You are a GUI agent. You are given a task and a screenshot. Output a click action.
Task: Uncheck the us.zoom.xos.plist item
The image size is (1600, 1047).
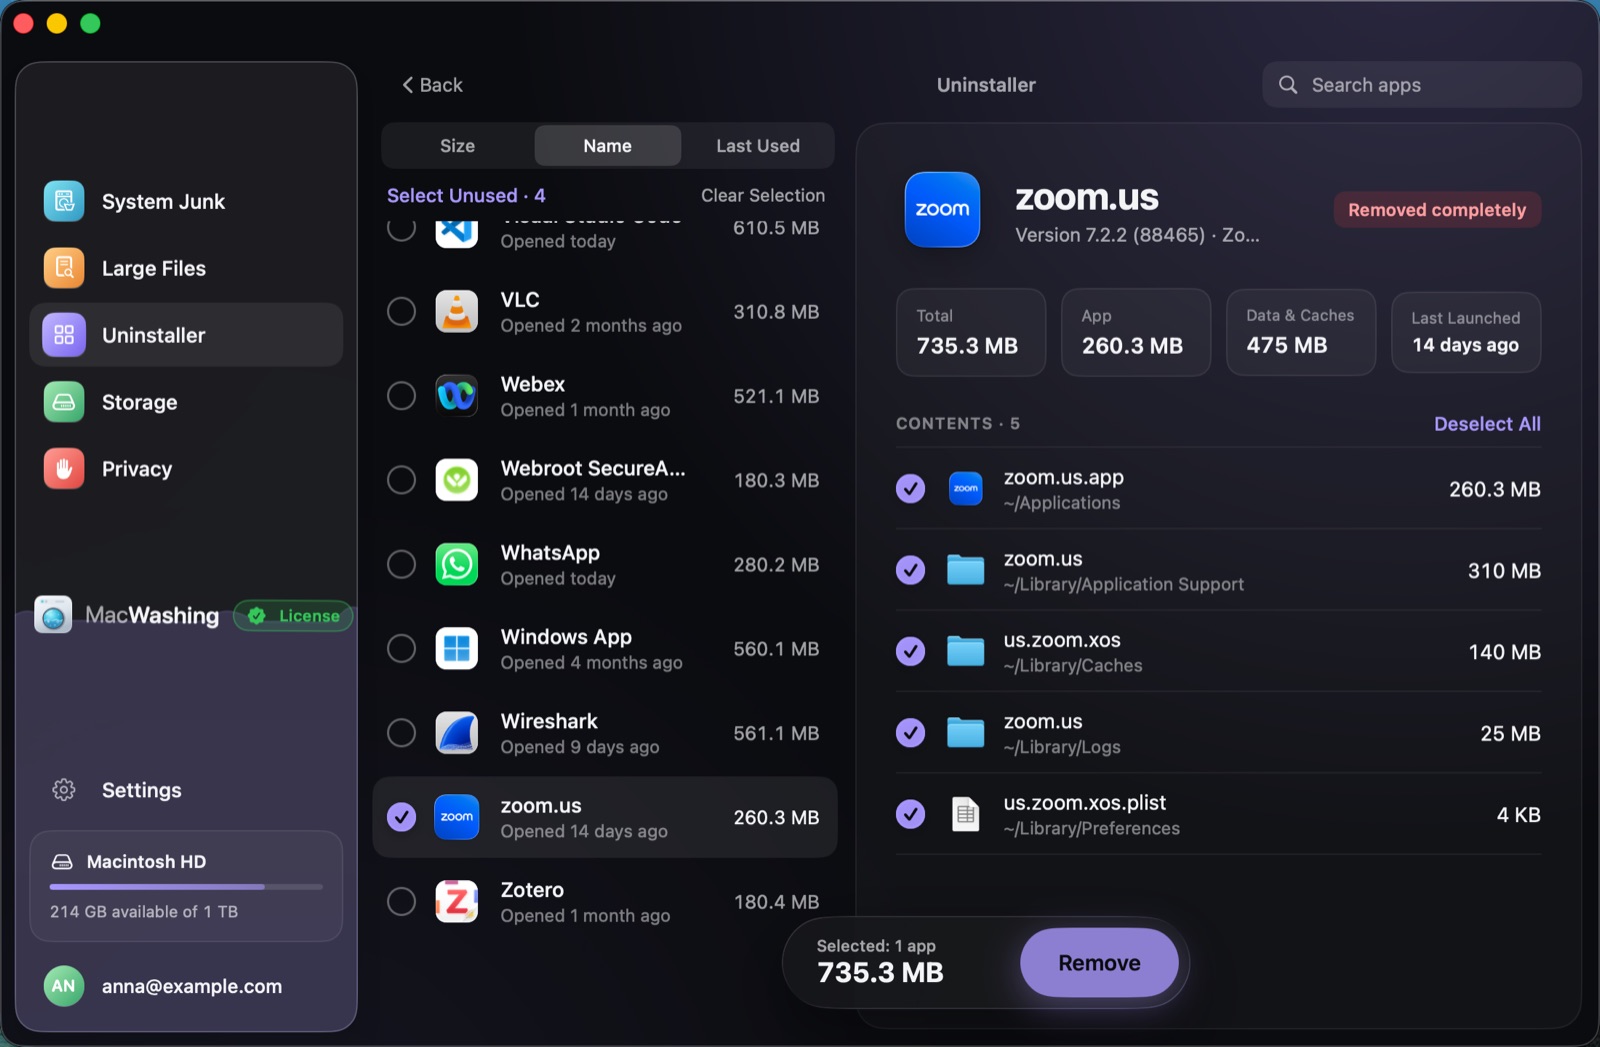910,815
